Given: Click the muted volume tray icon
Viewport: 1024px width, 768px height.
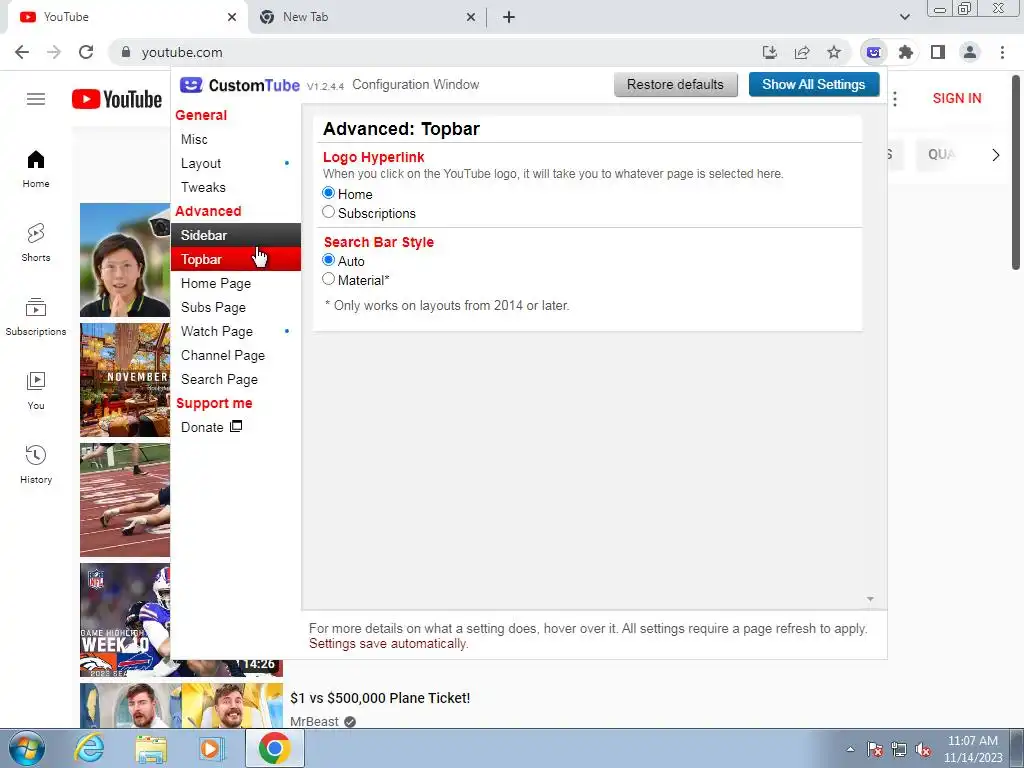Looking at the screenshot, I should pyautogui.click(x=923, y=750).
